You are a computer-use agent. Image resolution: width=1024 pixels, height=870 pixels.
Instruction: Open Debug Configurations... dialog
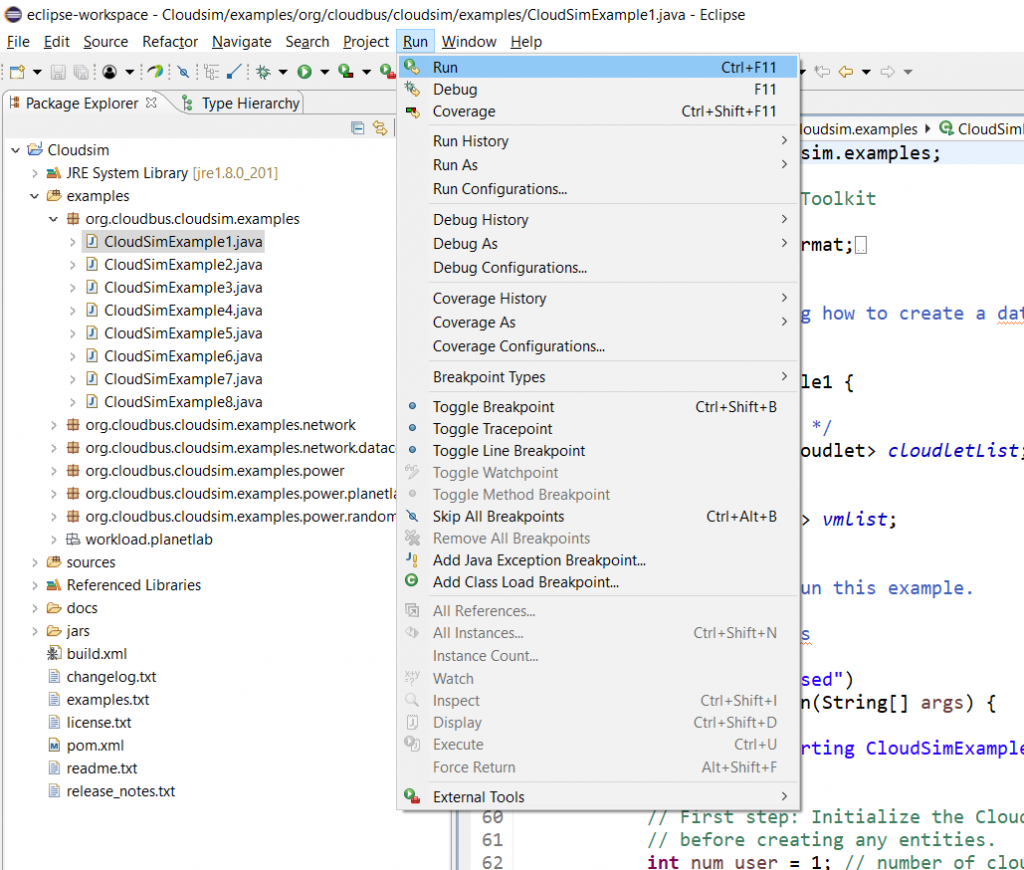click(597, 268)
